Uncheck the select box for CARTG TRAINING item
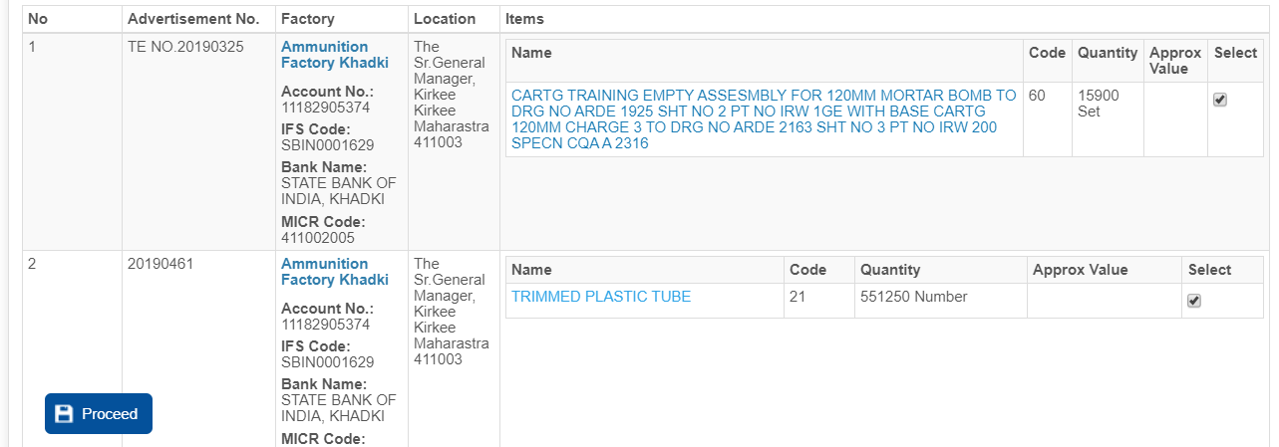Image resolution: width=1279 pixels, height=447 pixels. [x=1219, y=100]
